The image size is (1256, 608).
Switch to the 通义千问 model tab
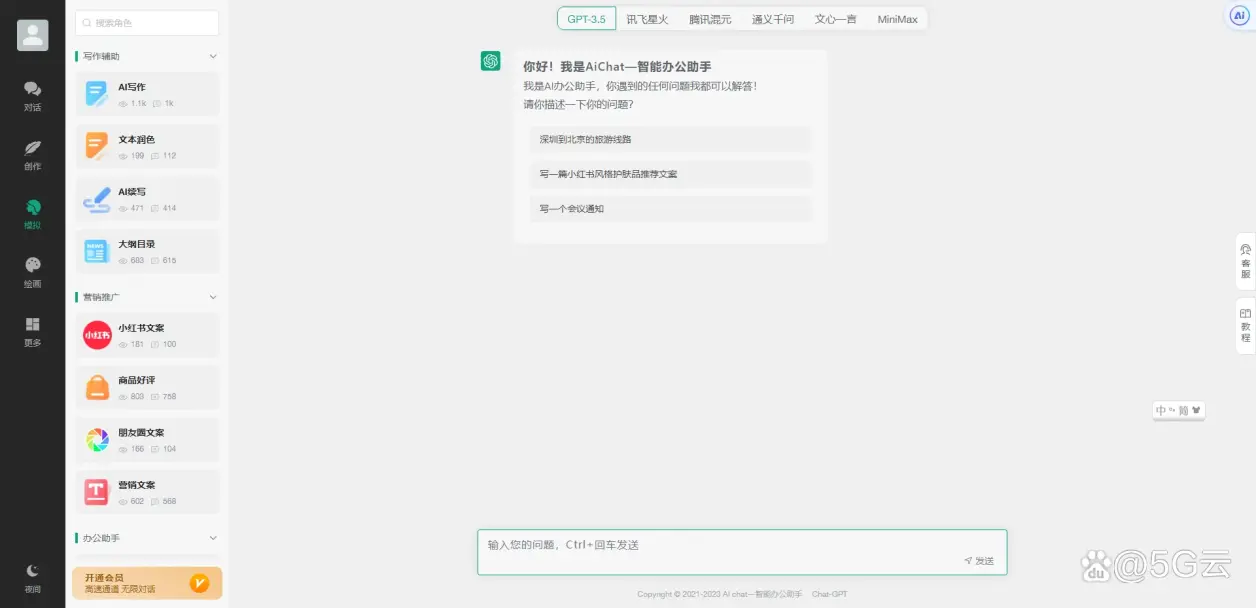point(773,19)
